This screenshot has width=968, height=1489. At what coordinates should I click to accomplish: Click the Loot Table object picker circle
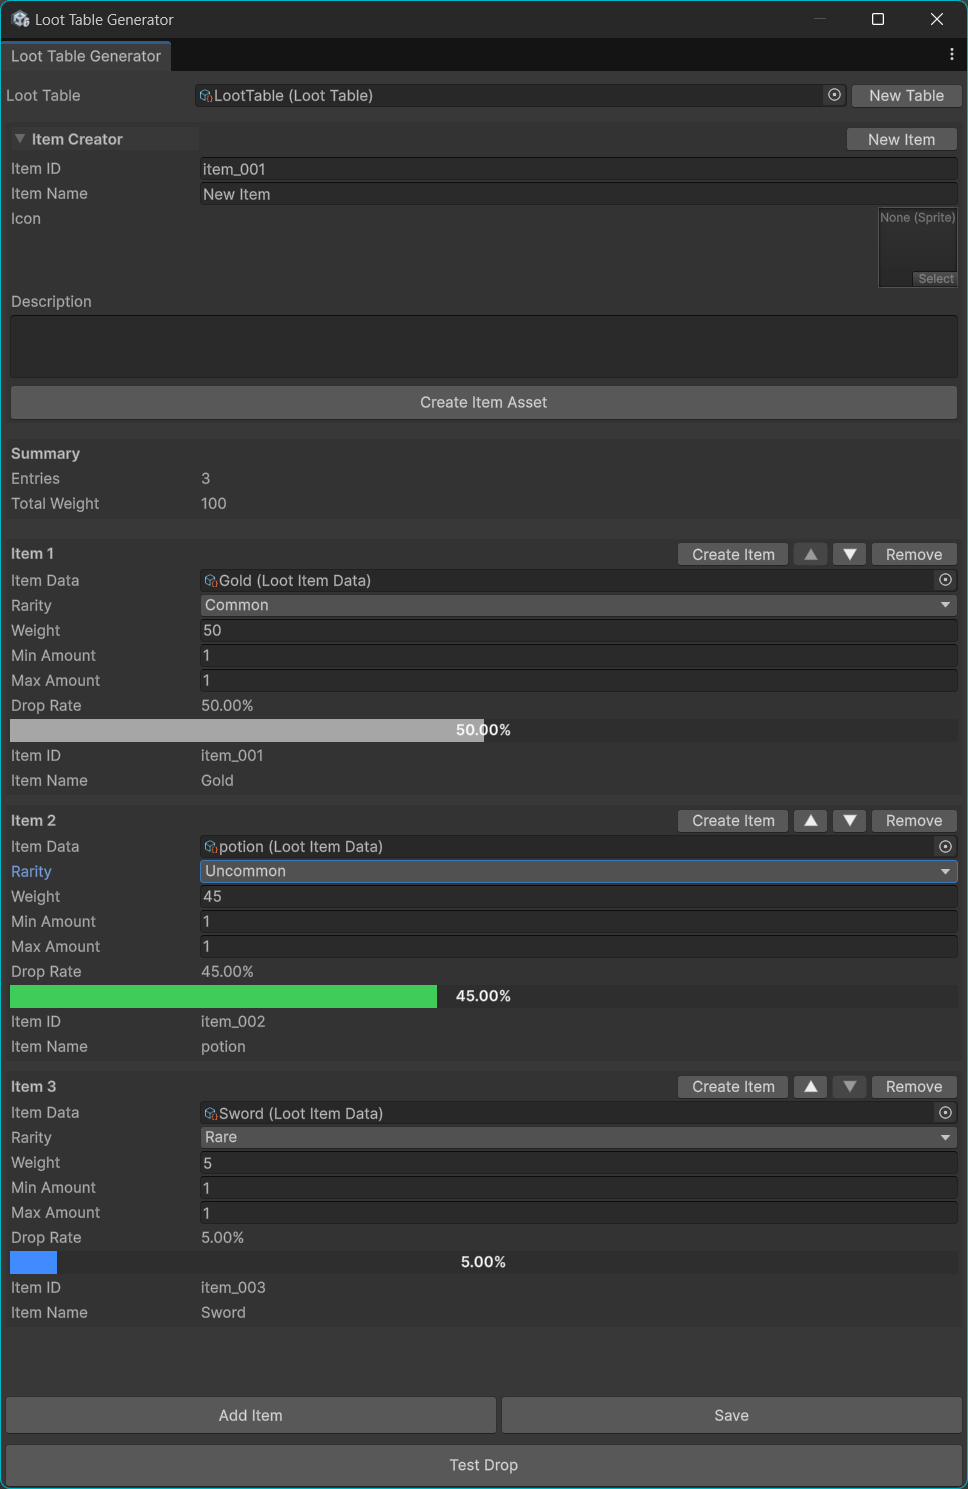click(834, 95)
